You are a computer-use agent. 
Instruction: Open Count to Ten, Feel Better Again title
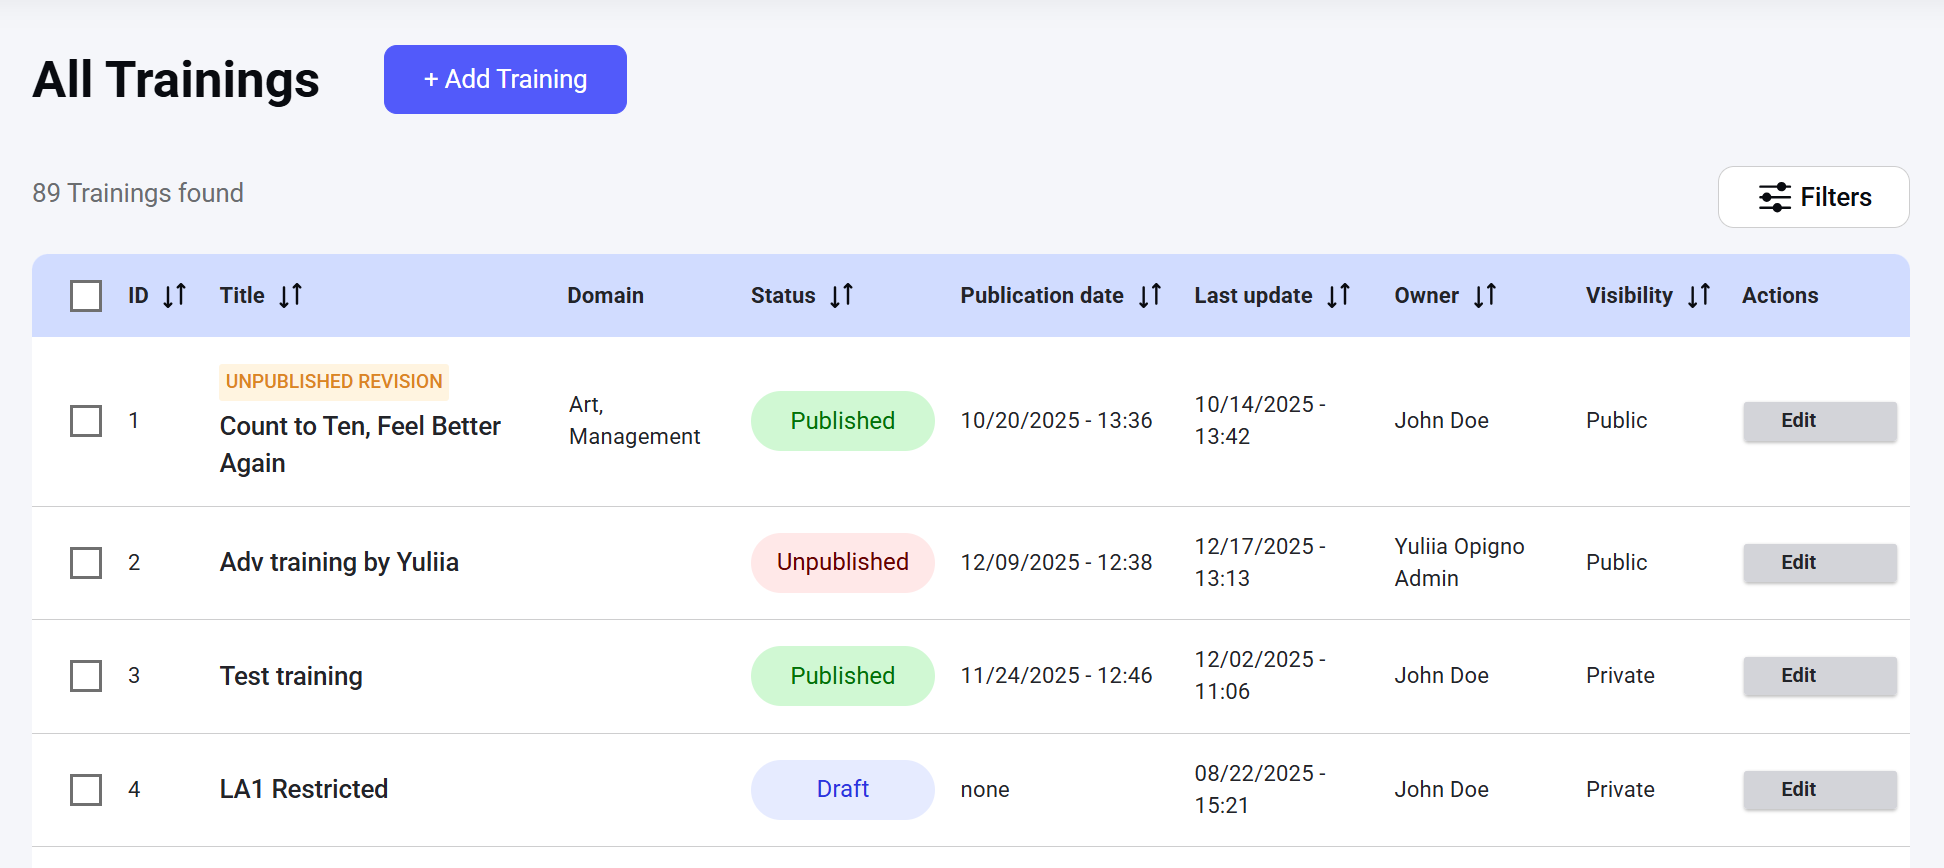coord(360,444)
